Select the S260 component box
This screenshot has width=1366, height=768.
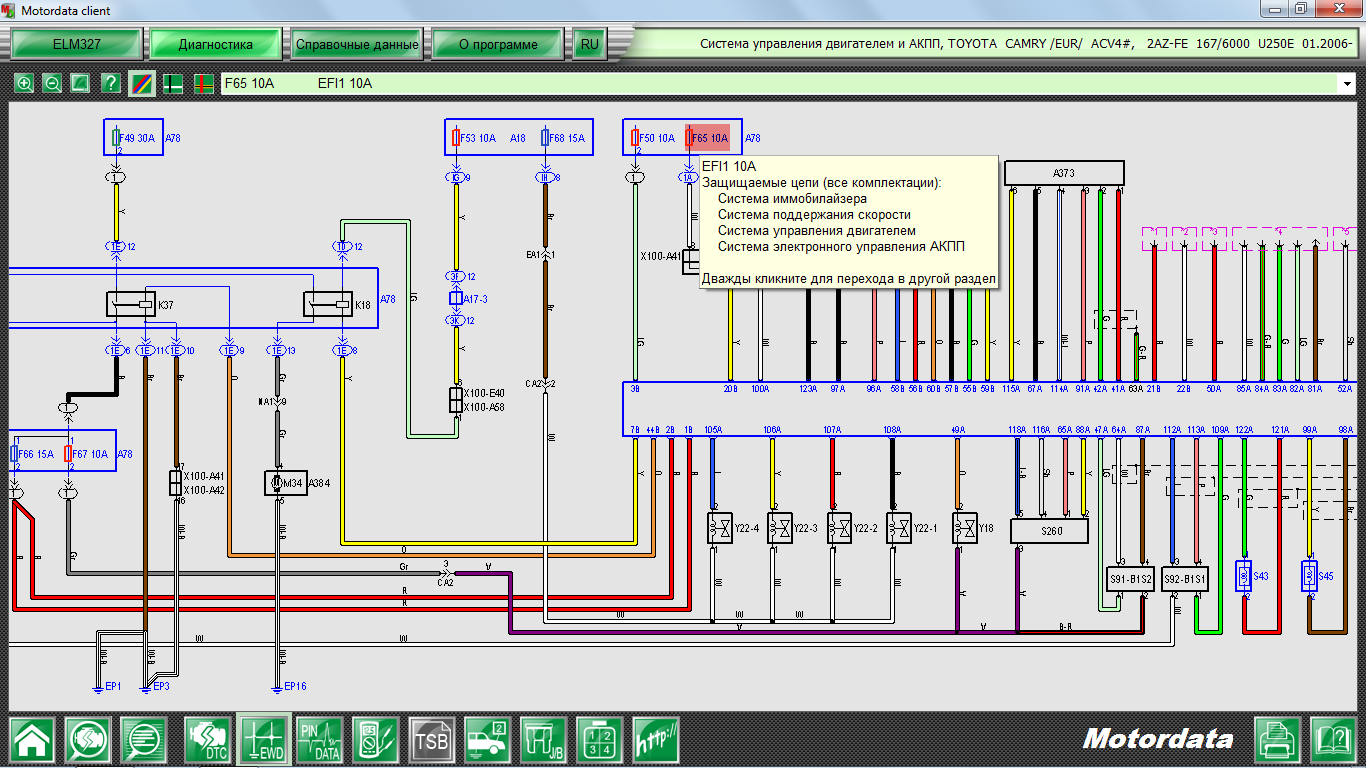(1049, 531)
